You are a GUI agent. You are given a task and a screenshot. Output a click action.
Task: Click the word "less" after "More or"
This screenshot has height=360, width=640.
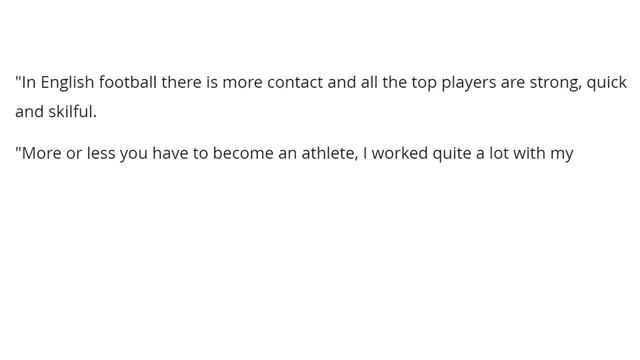101,153
